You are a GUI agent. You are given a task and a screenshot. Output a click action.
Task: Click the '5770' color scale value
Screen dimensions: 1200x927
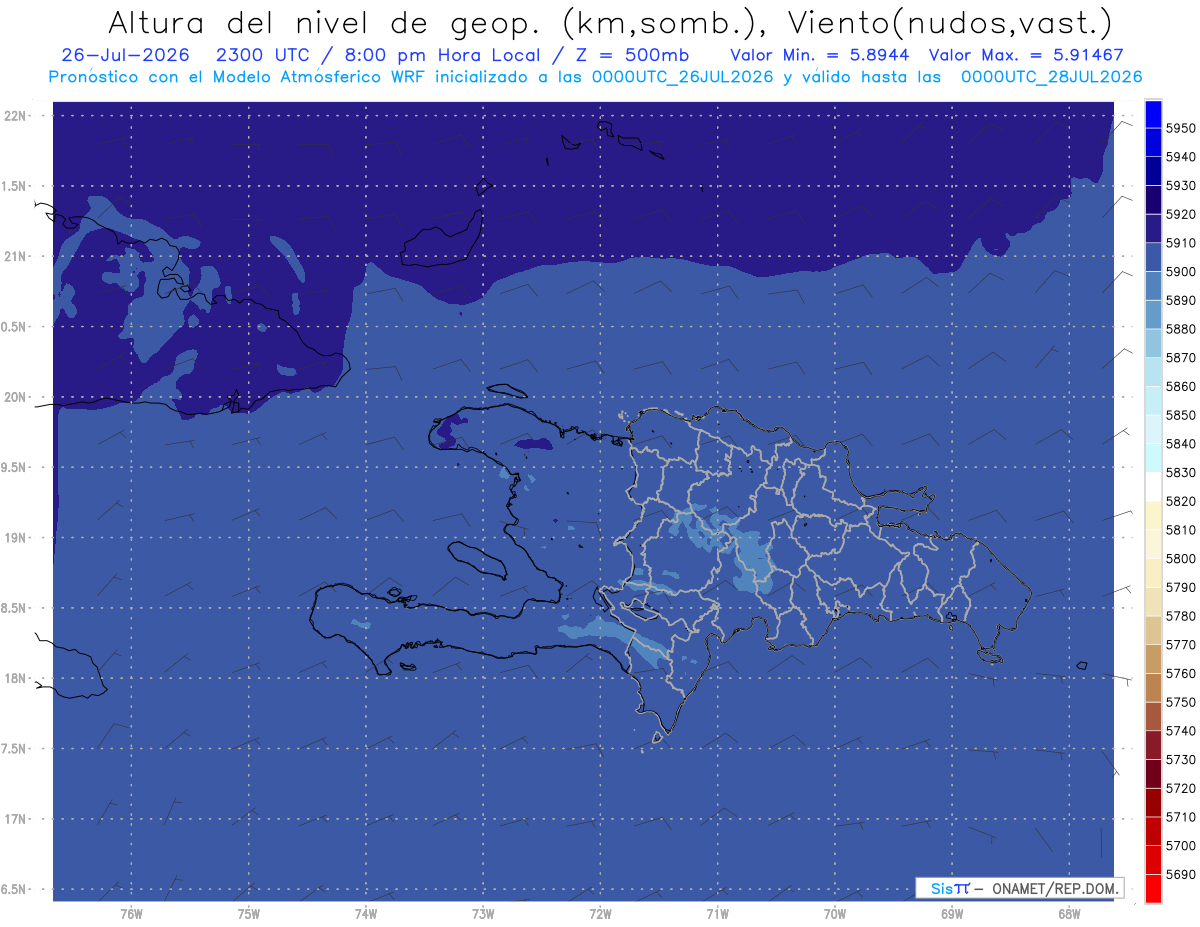[x=1181, y=645]
